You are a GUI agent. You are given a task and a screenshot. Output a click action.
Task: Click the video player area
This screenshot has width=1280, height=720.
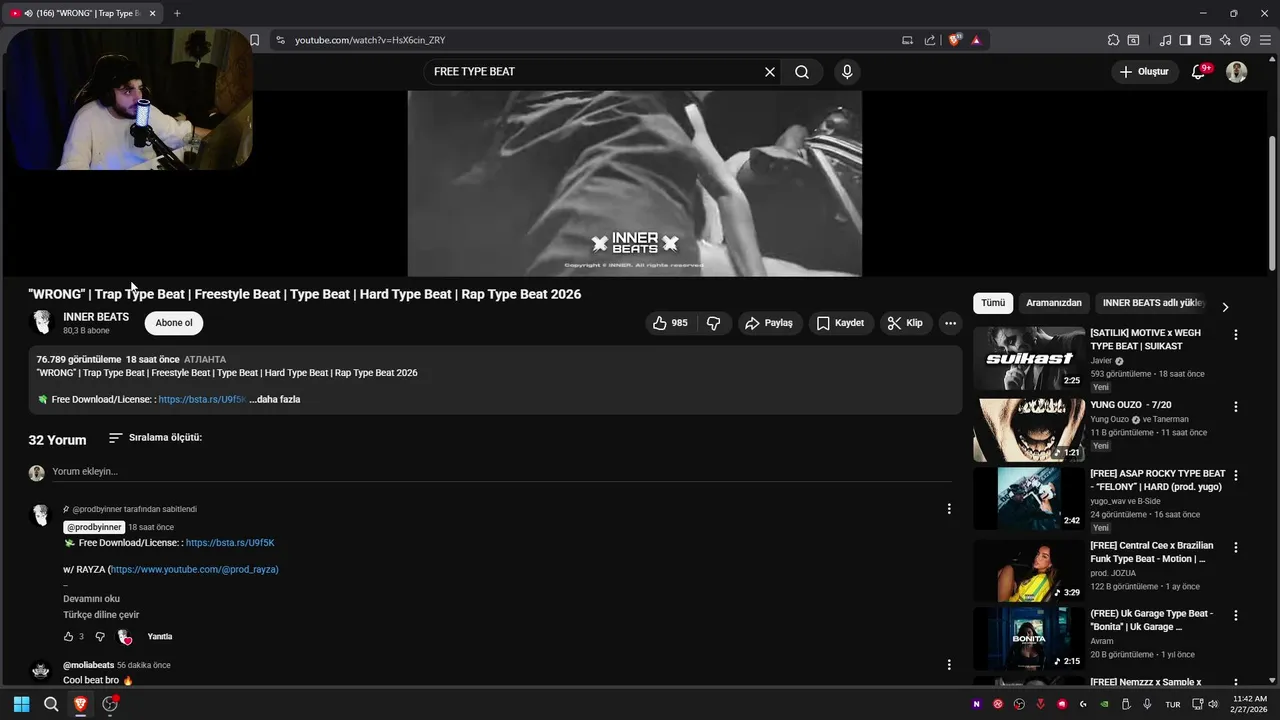(x=634, y=183)
